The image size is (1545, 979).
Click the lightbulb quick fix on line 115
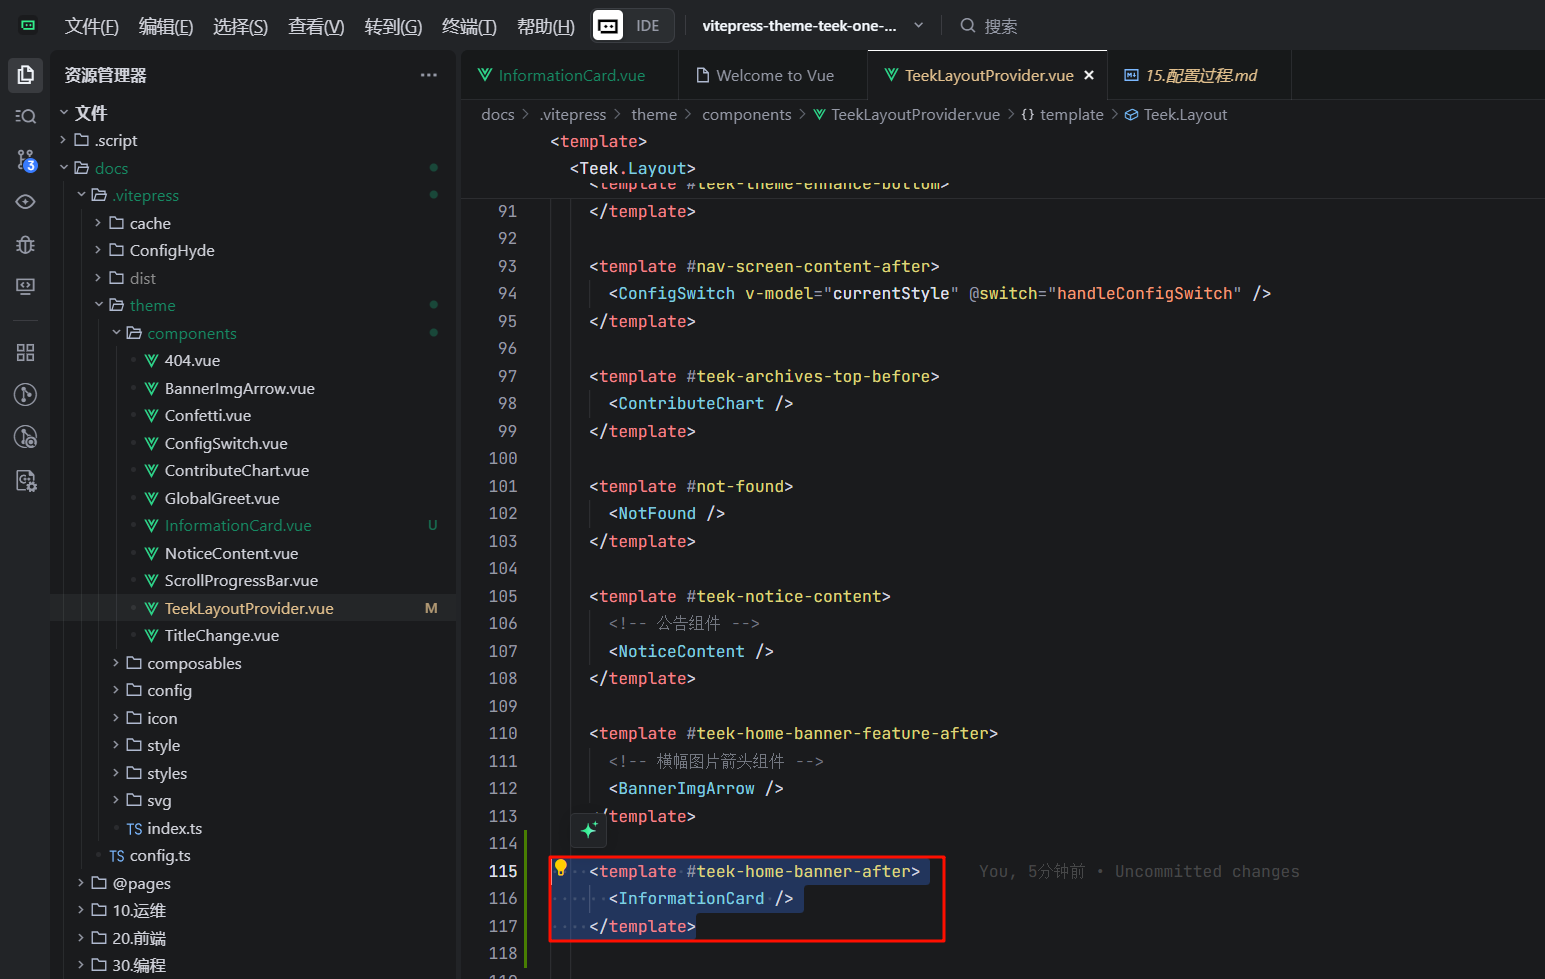click(561, 868)
